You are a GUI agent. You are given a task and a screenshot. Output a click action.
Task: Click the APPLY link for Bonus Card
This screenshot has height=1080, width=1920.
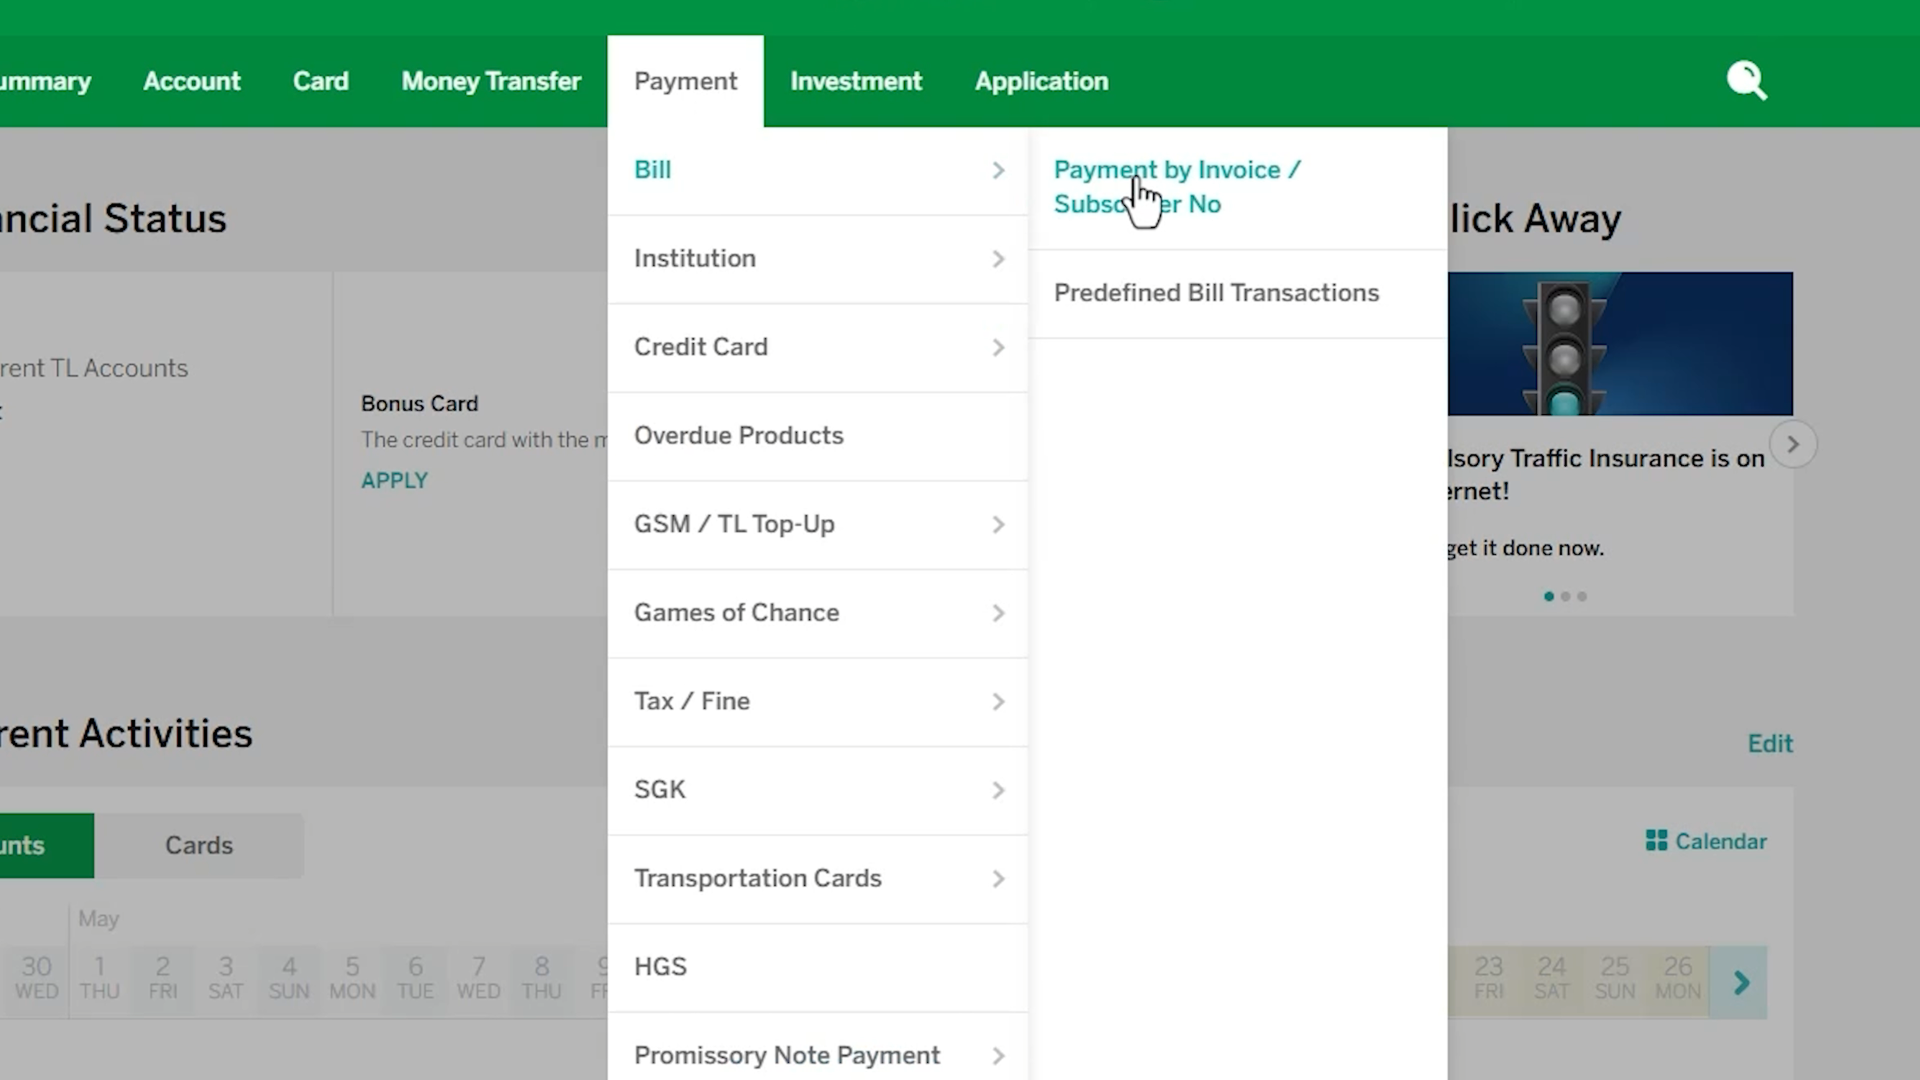point(394,481)
